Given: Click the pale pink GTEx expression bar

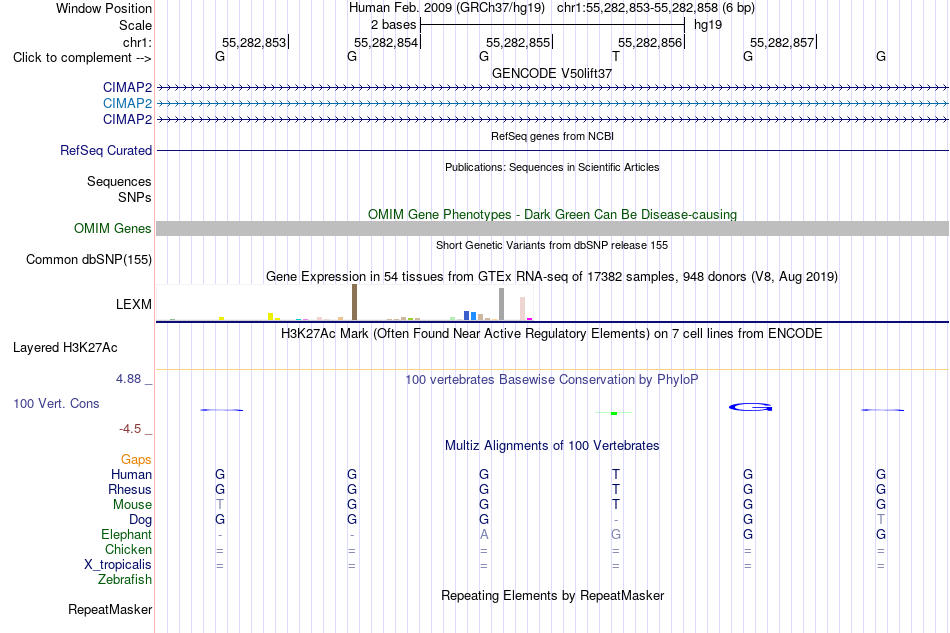Looking at the screenshot, I should pyautogui.click(x=522, y=308).
